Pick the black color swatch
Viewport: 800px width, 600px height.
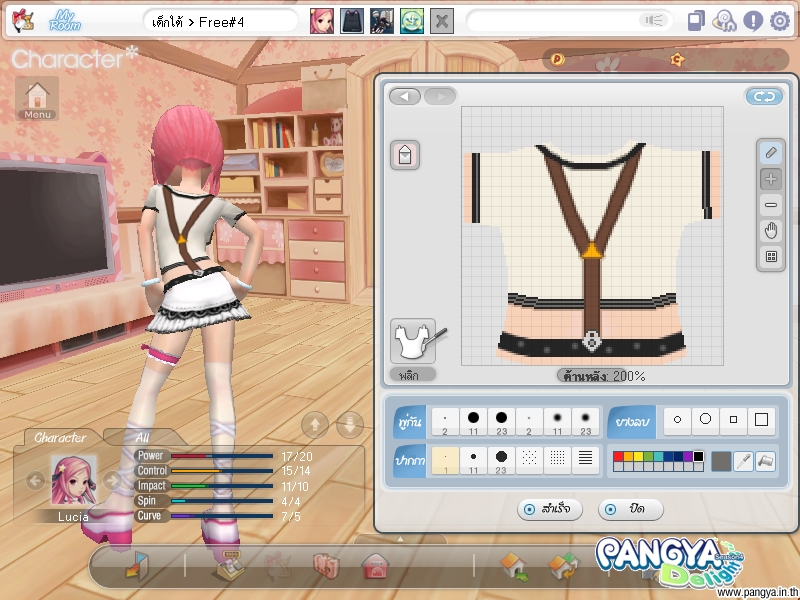698,456
